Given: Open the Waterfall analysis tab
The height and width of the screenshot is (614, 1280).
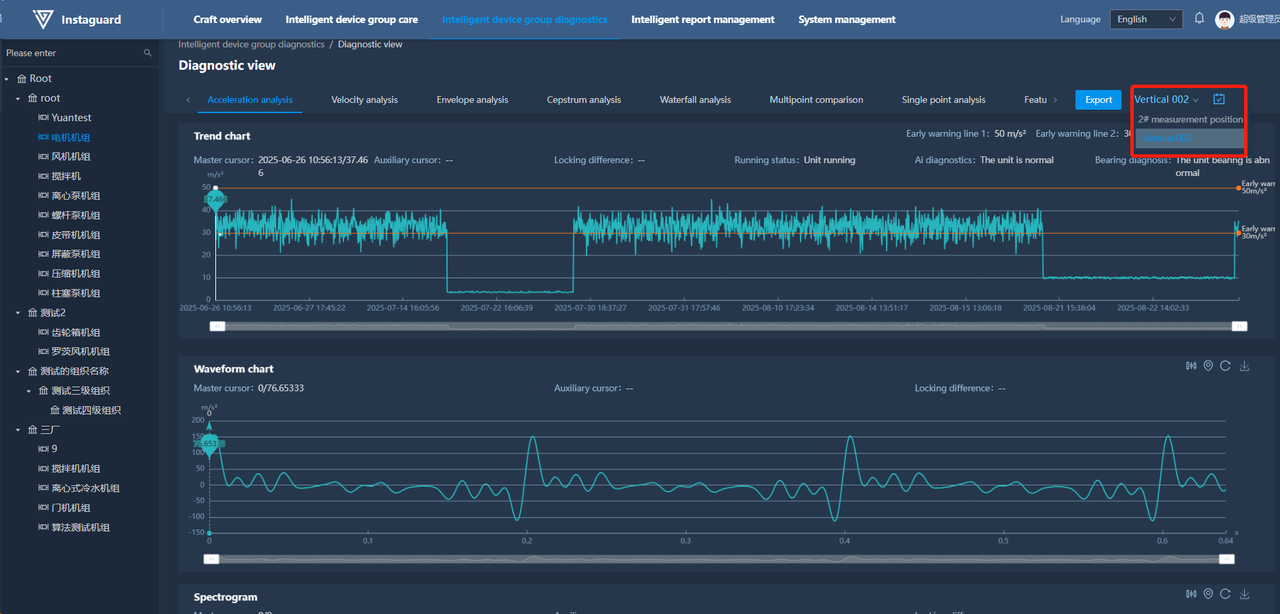Looking at the screenshot, I should (x=695, y=100).
